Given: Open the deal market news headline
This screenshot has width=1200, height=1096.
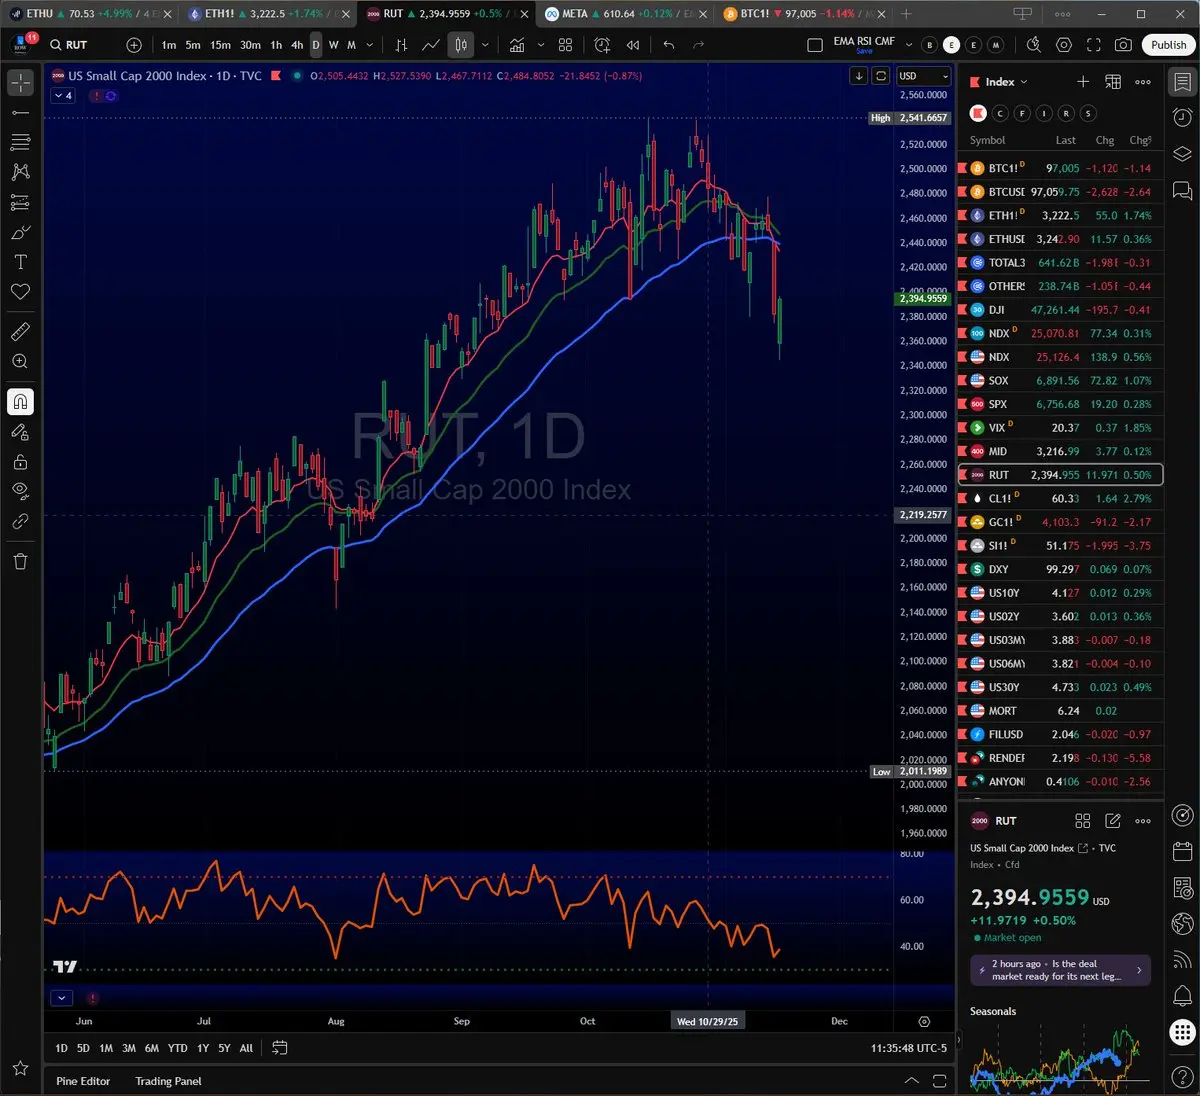Looking at the screenshot, I should (x=1060, y=970).
